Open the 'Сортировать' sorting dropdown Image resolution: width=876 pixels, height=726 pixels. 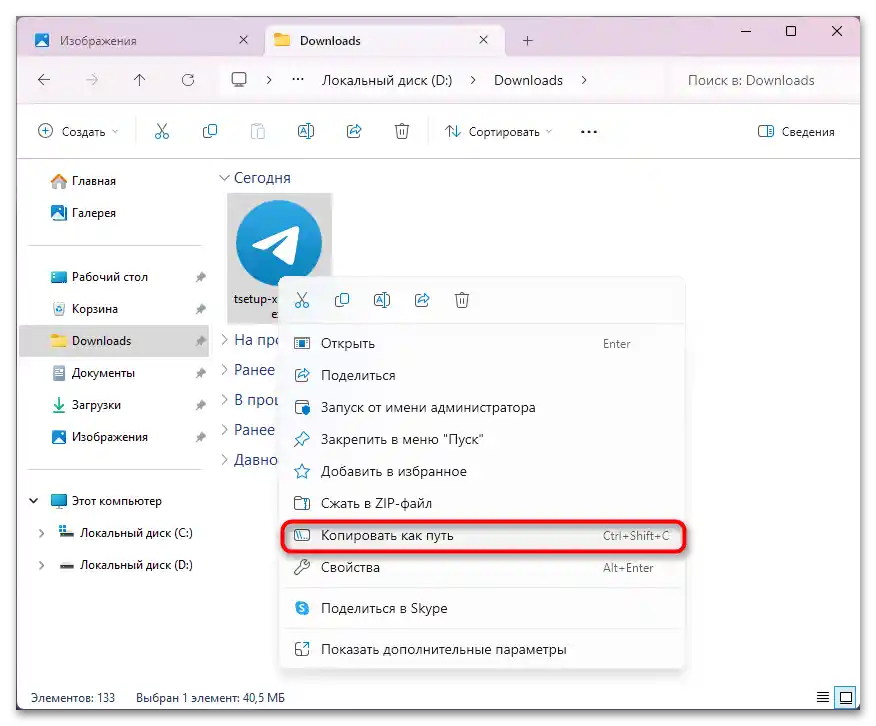click(498, 131)
